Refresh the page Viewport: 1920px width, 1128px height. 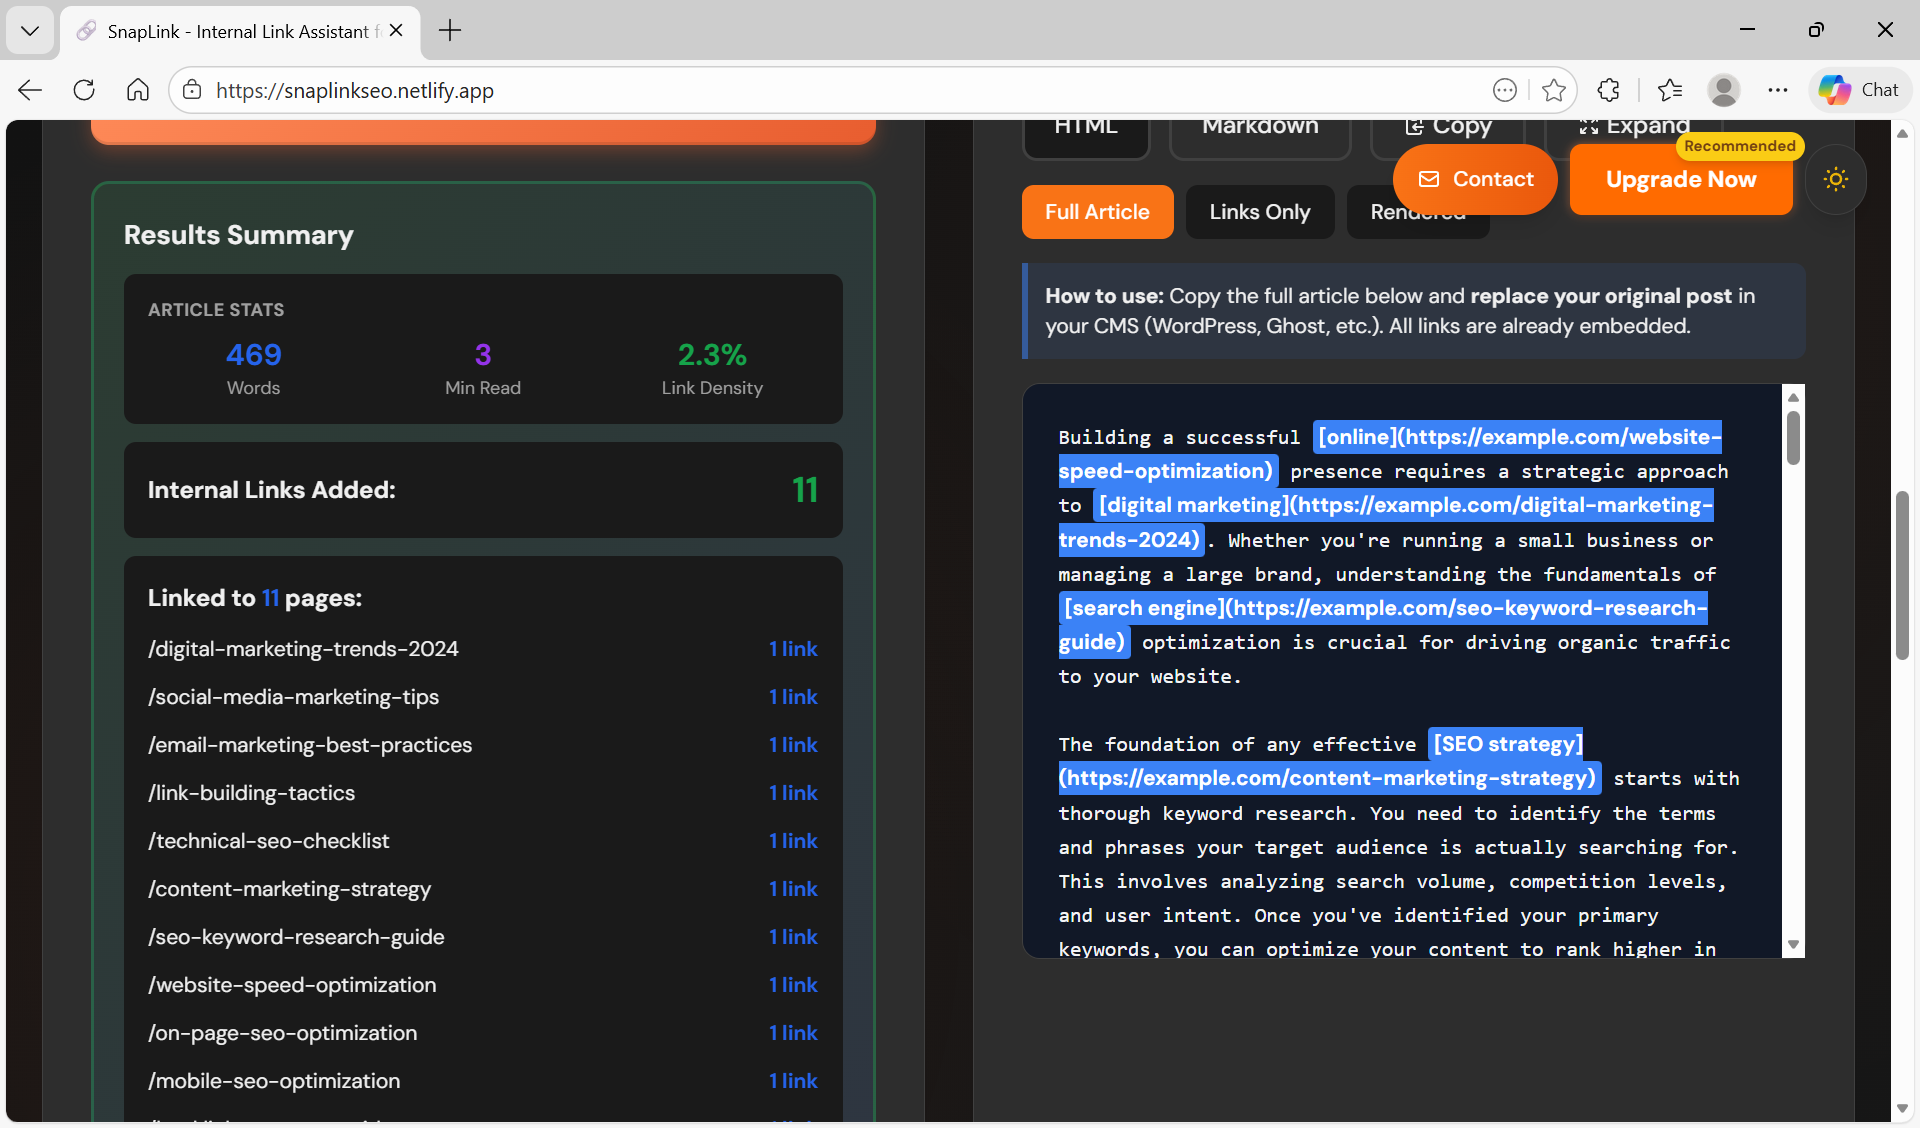pyautogui.click(x=84, y=90)
